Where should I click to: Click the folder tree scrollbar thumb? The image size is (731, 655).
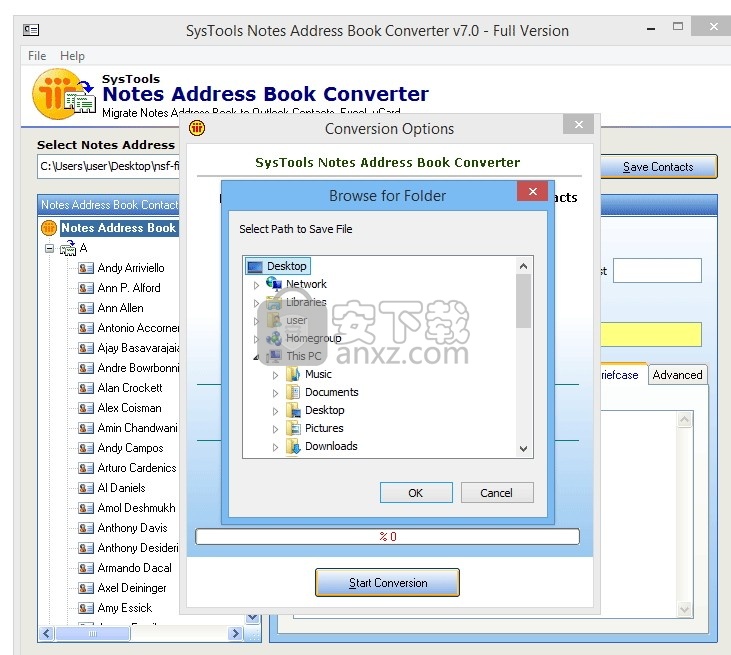click(x=523, y=301)
